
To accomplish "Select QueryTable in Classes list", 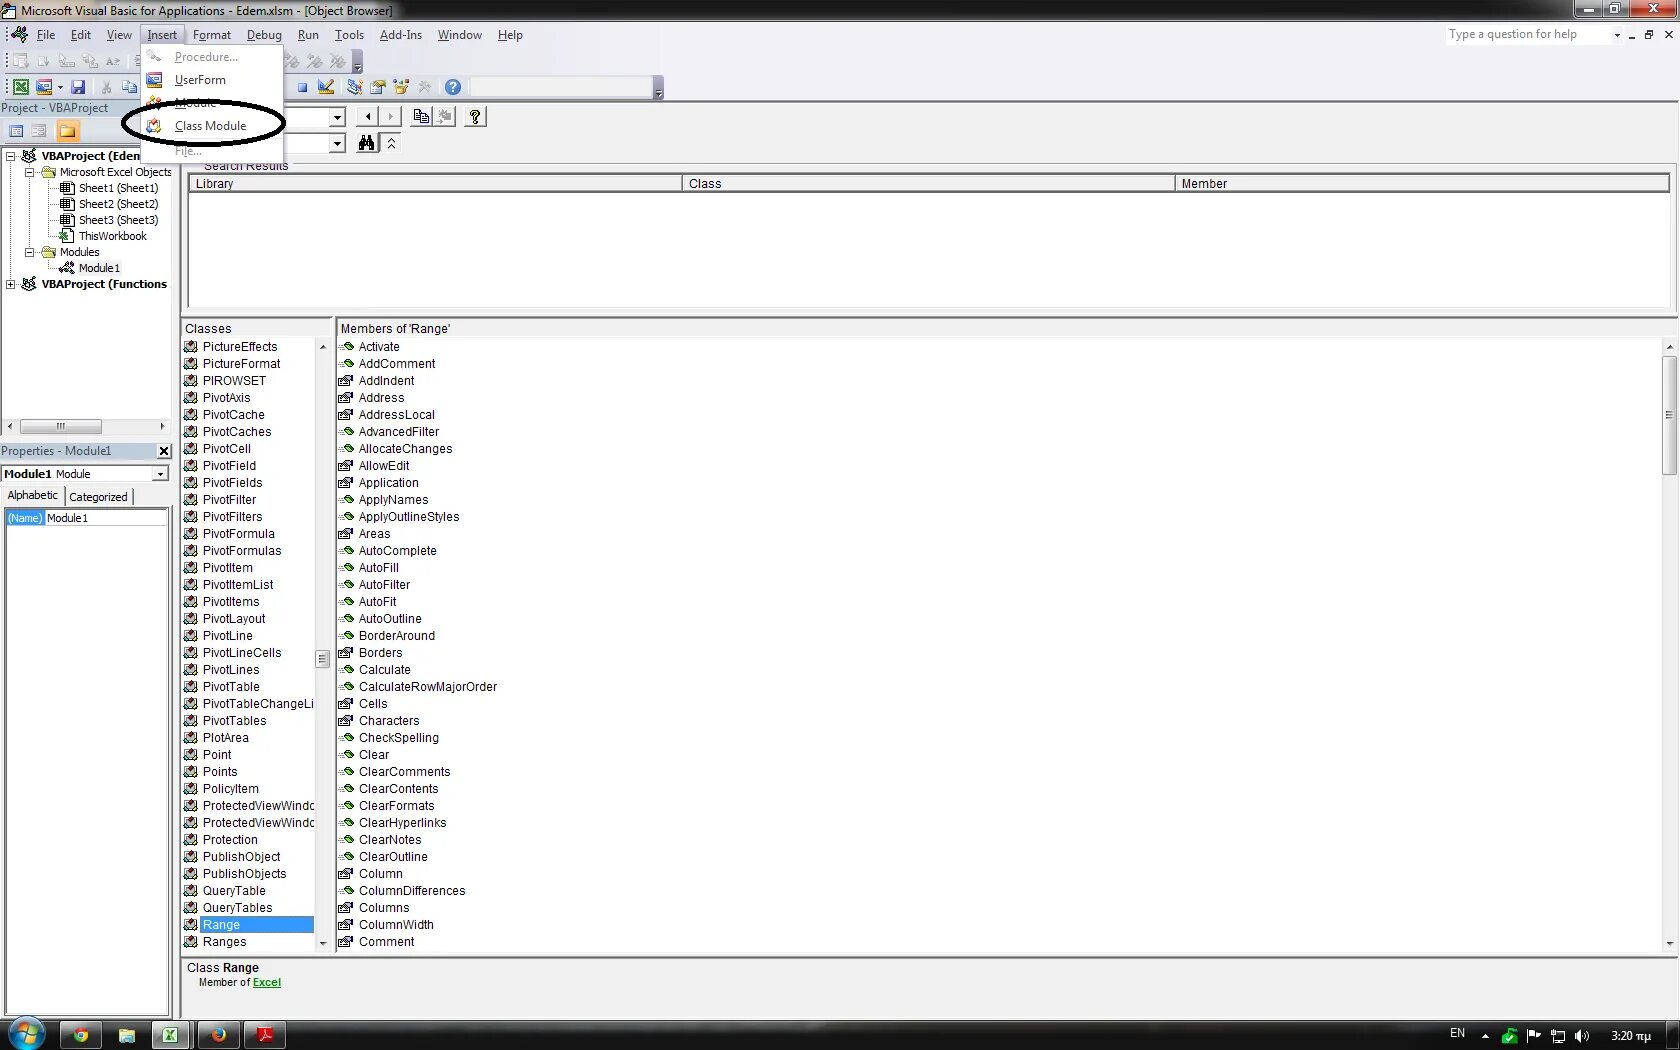I will tap(234, 891).
